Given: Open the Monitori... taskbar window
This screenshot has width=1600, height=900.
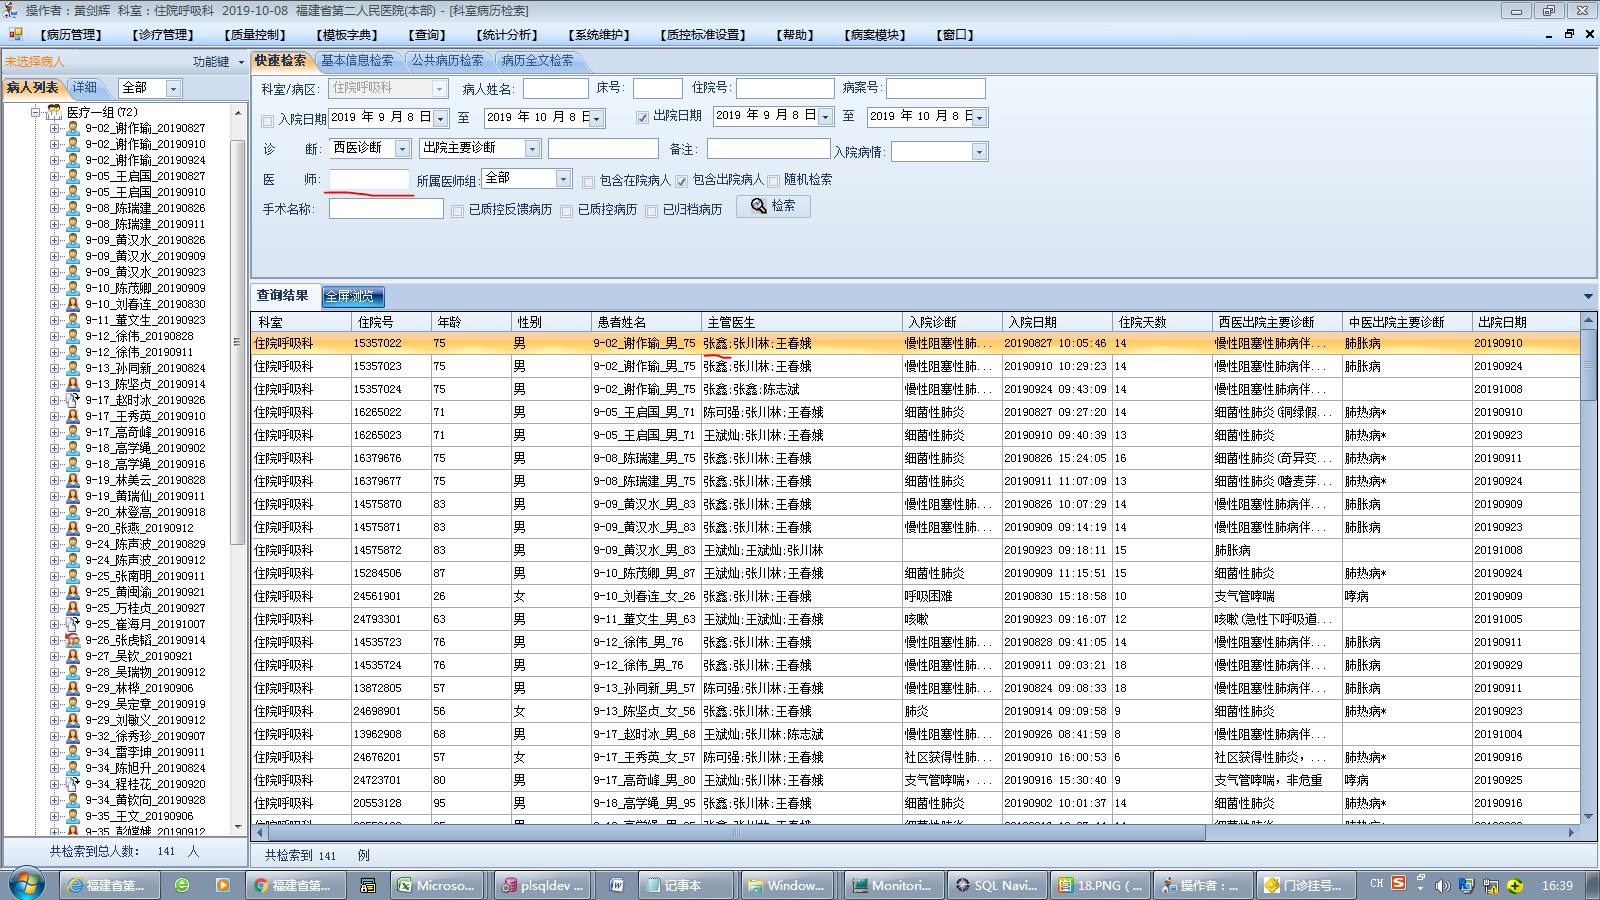Looking at the screenshot, I should coord(892,885).
